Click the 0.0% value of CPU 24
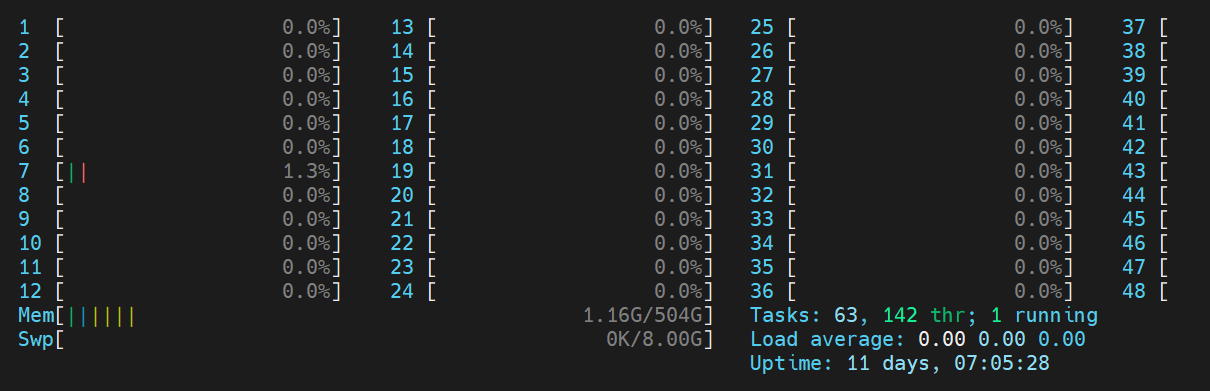Image resolution: width=1210 pixels, height=391 pixels. coord(679,292)
